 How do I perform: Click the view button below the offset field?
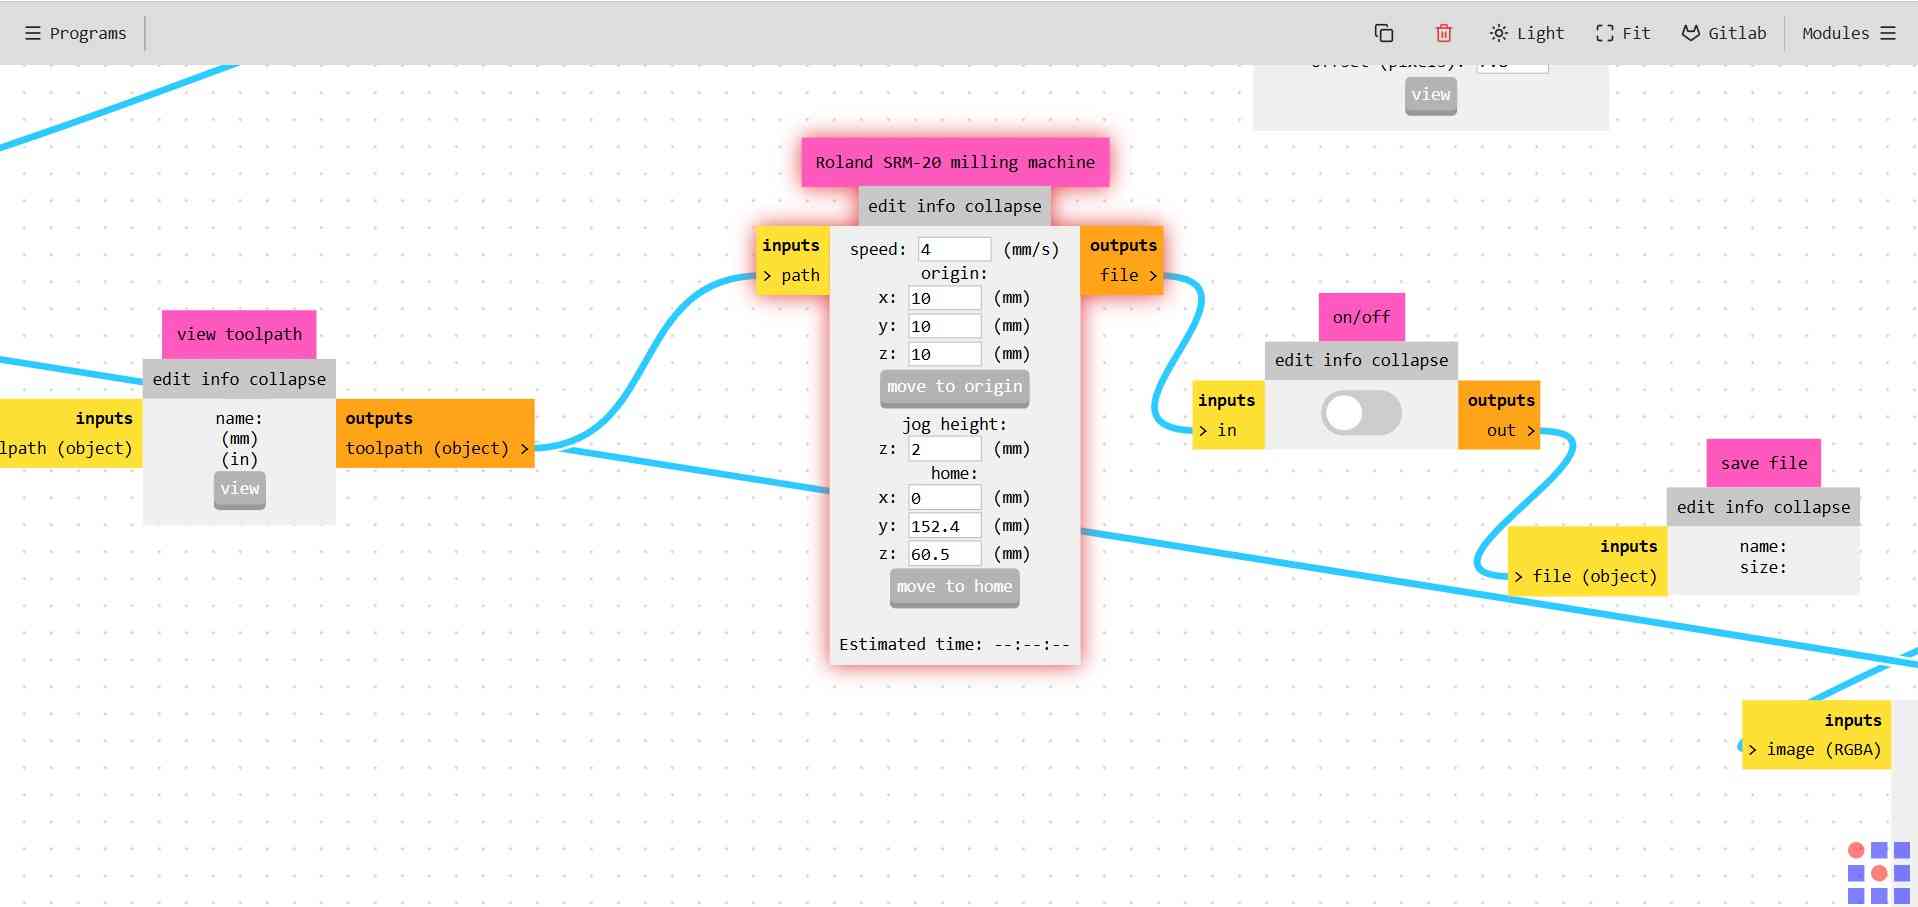click(x=1431, y=95)
